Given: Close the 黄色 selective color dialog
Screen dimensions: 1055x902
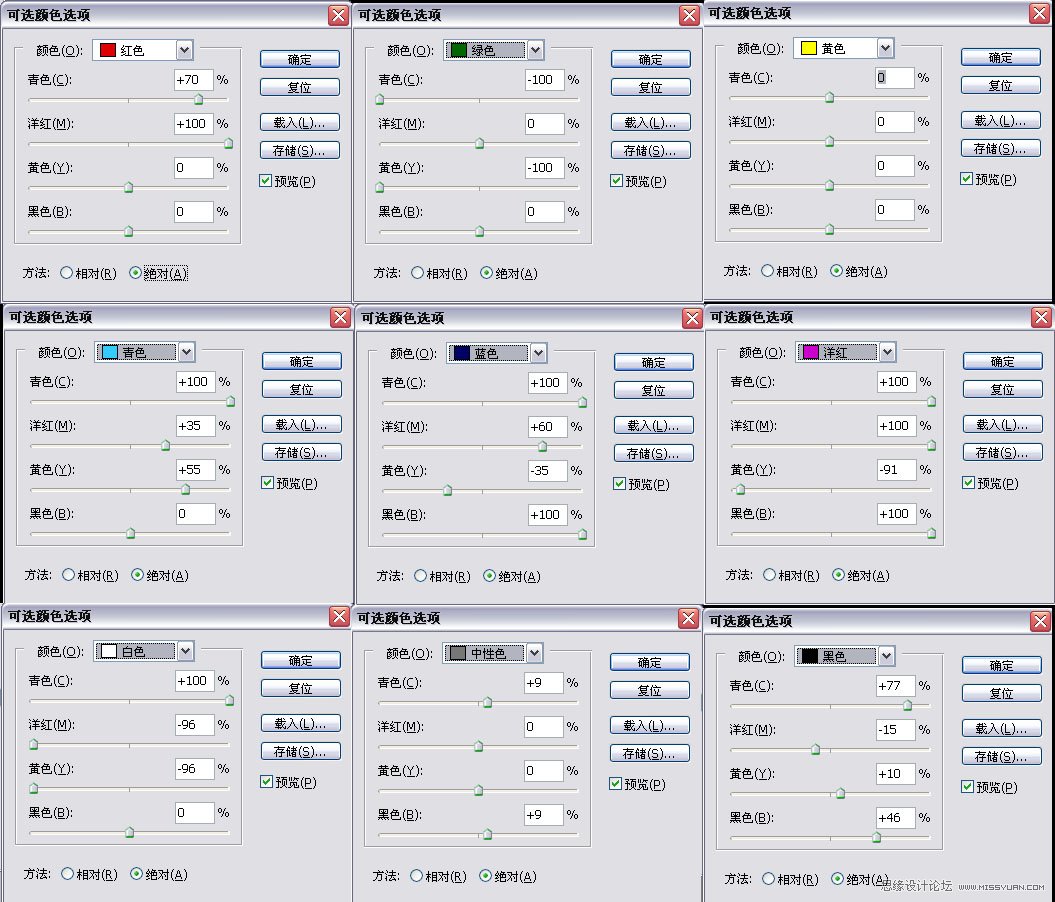Looking at the screenshot, I should [1040, 13].
